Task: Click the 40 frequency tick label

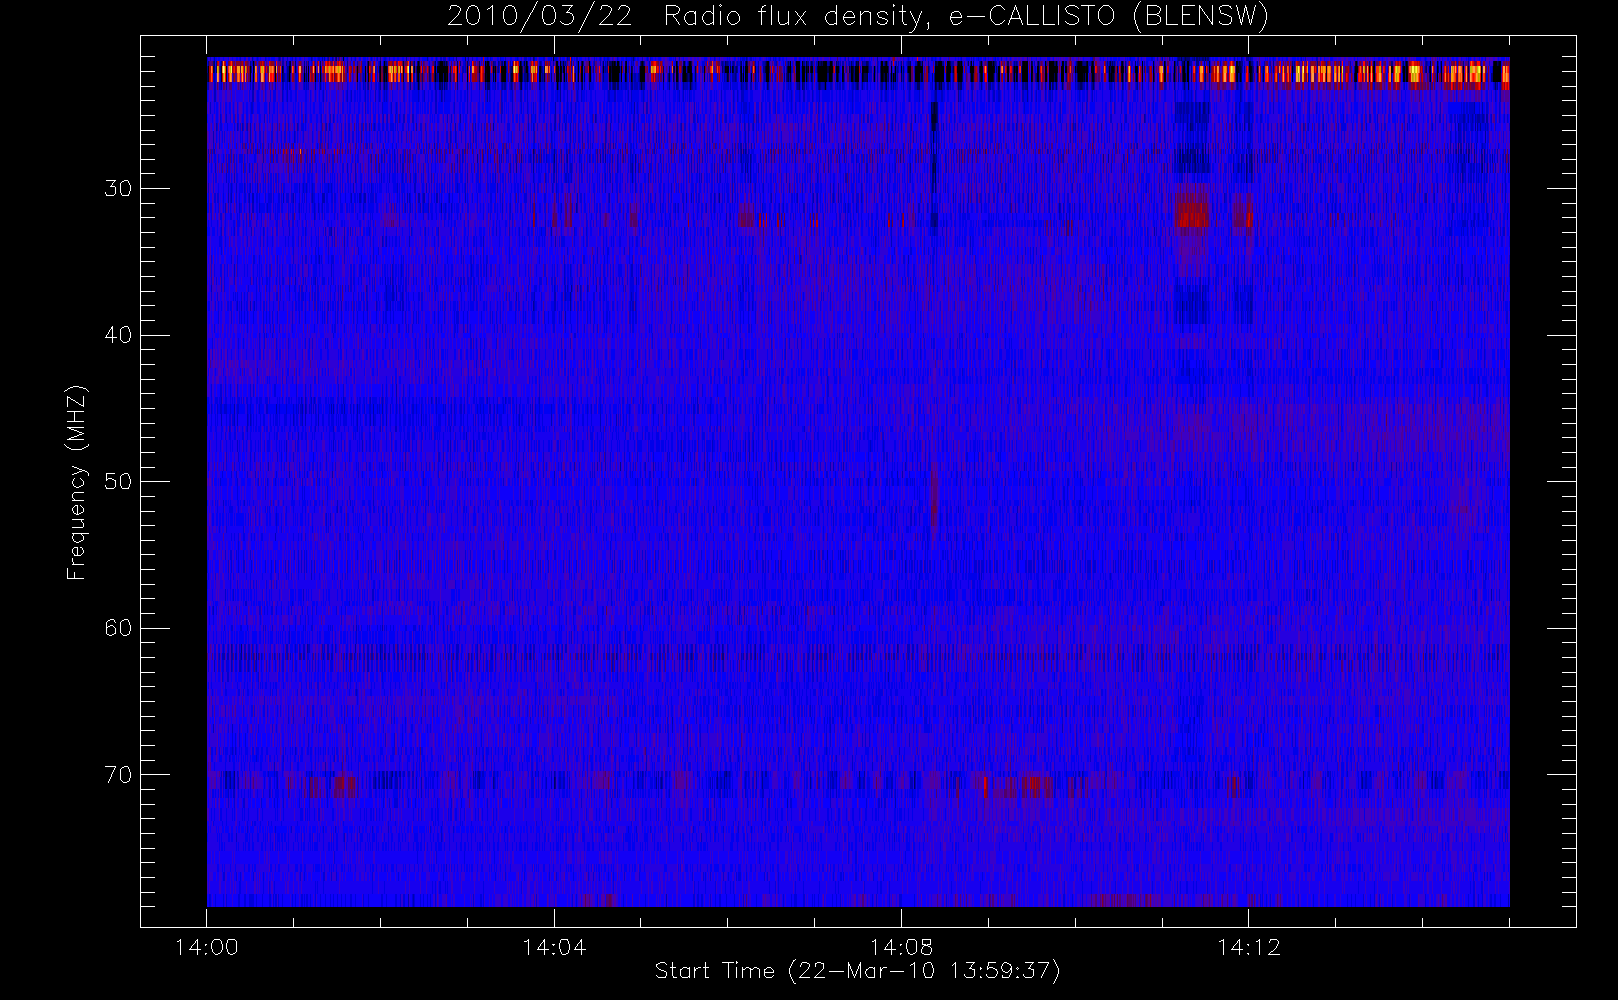Action: 118,335
